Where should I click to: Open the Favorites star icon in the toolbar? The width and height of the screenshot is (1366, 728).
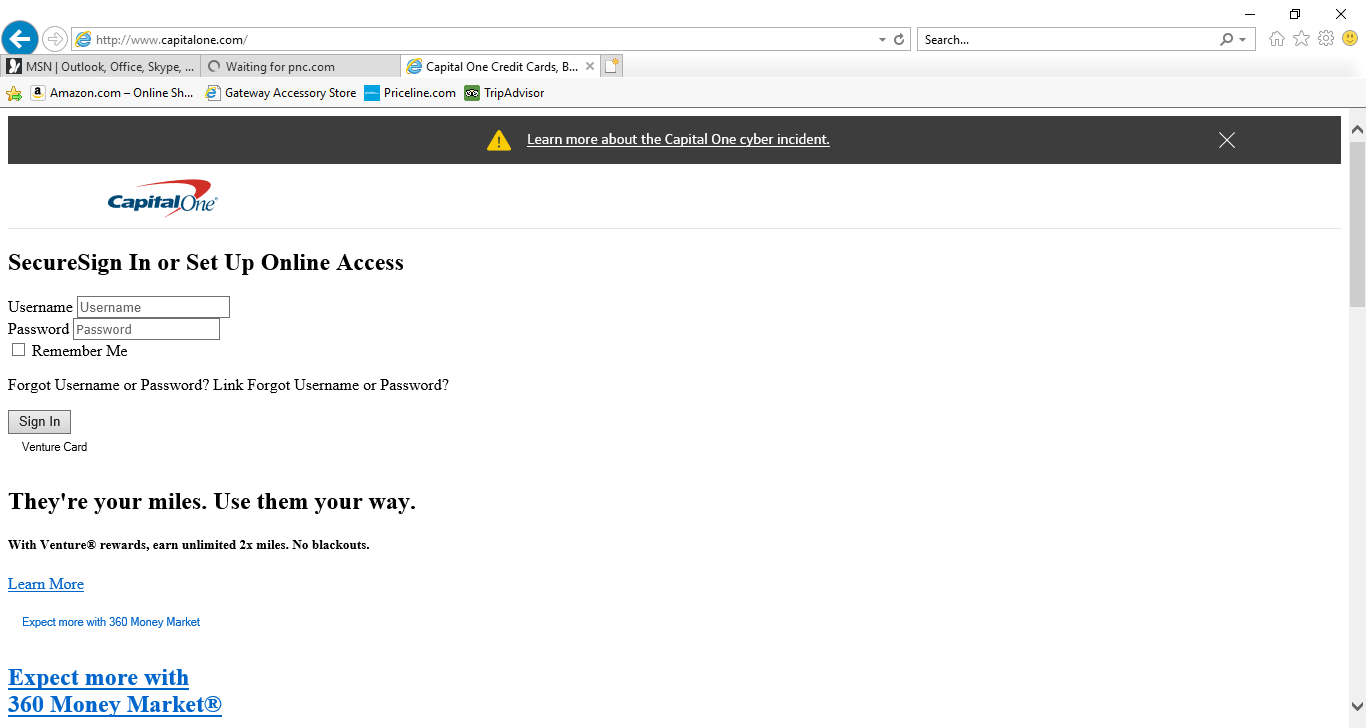click(1301, 39)
